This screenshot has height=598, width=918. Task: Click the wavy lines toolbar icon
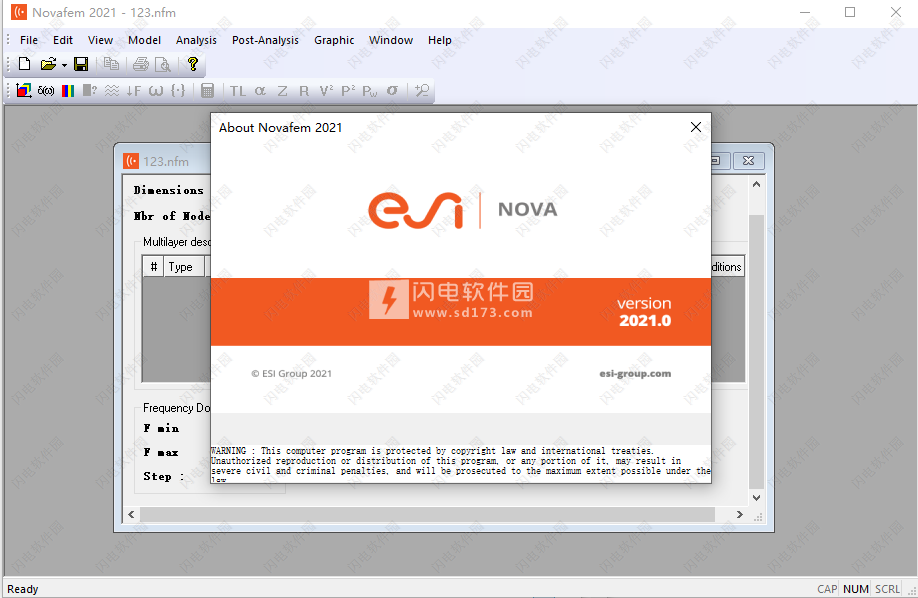tap(112, 91)
